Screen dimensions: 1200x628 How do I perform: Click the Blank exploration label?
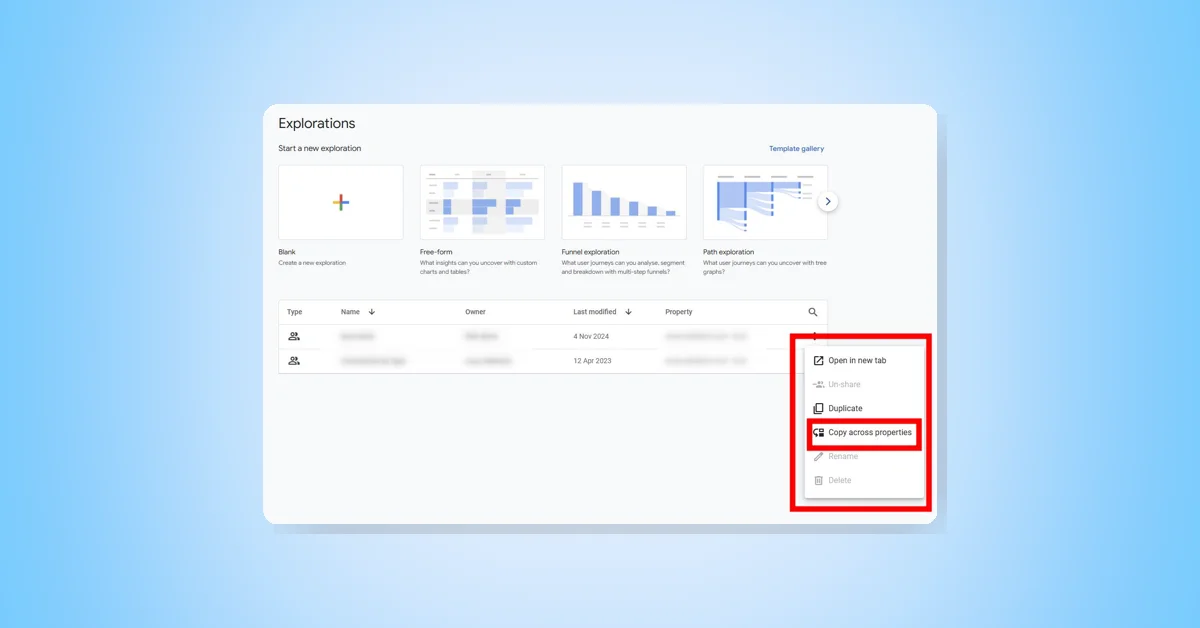click(x=287, y=252)
